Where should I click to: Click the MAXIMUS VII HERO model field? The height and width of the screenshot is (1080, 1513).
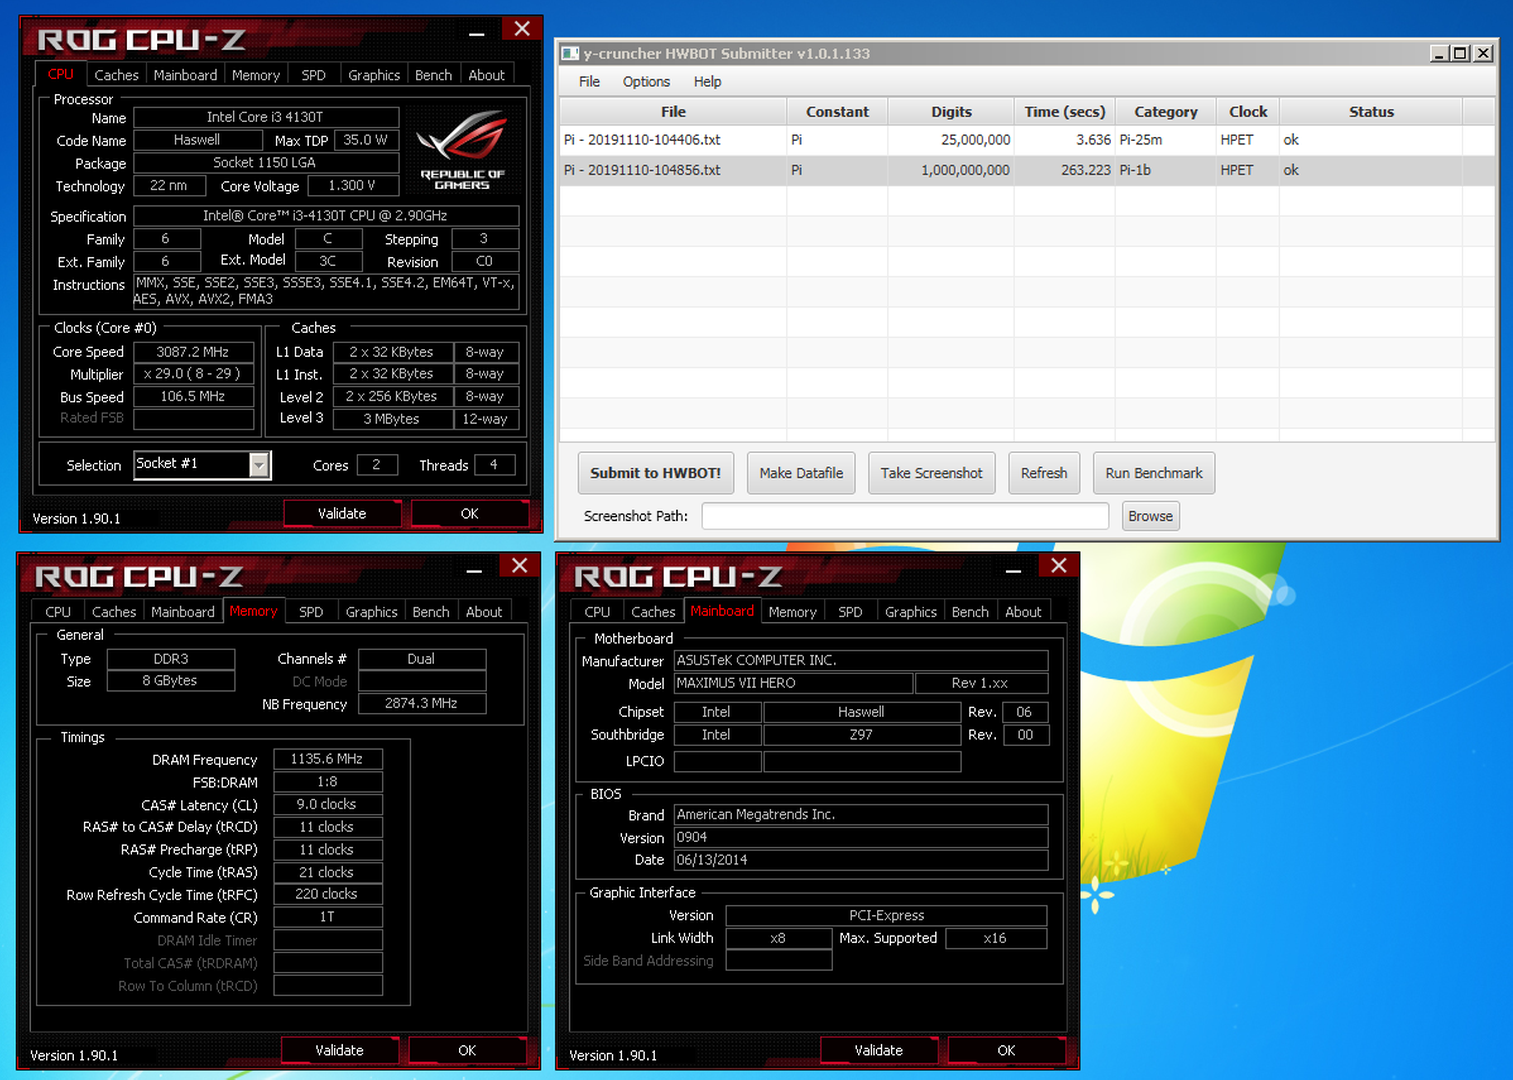pyautogui.click(x=793, y=683)
